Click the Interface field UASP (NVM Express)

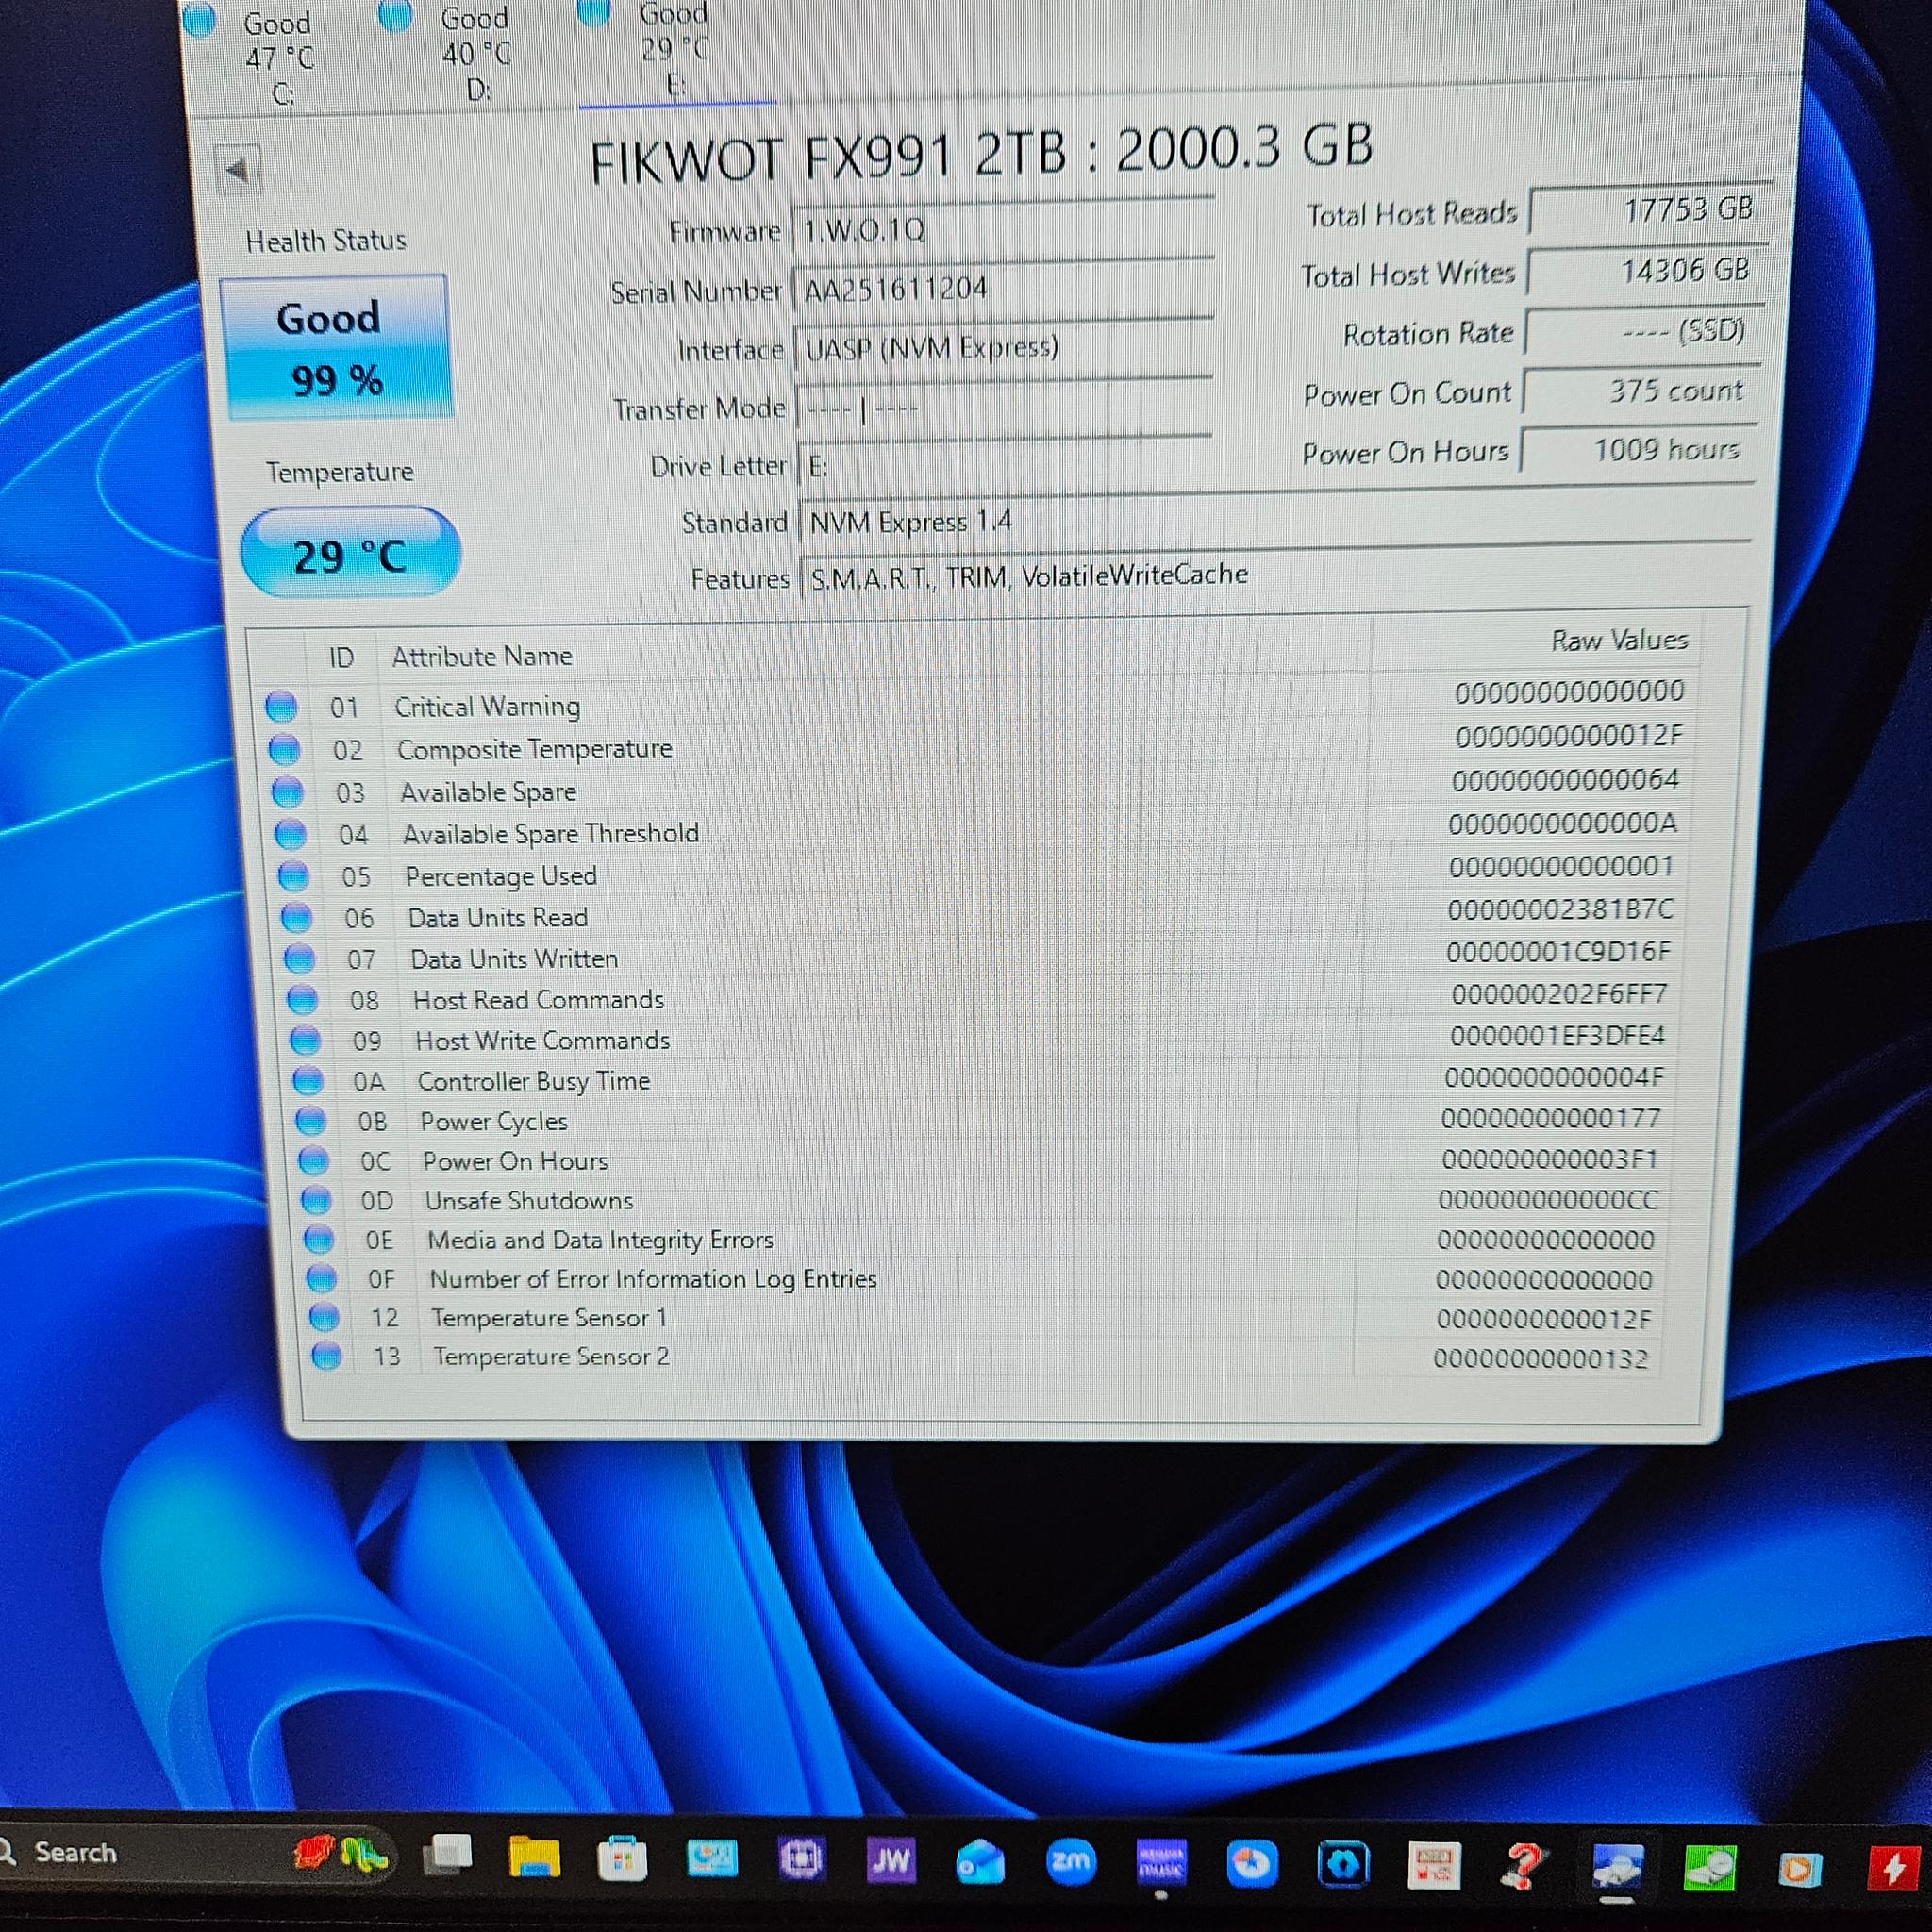(1004, 348)
